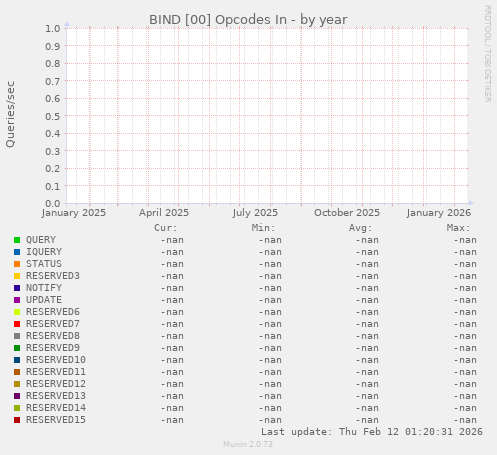497x455 pixels.
Task: Click the Queries/sec axis label
Action: pos(10,114)
